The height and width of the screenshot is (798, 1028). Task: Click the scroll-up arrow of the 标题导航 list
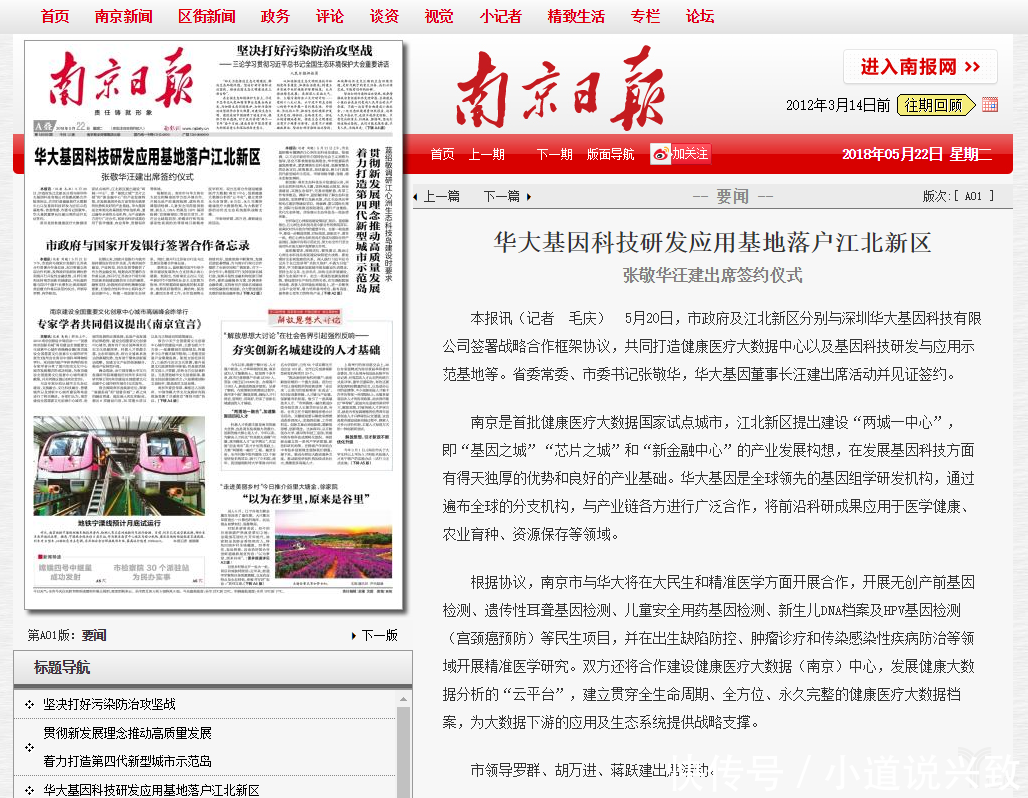coord(403,700)
